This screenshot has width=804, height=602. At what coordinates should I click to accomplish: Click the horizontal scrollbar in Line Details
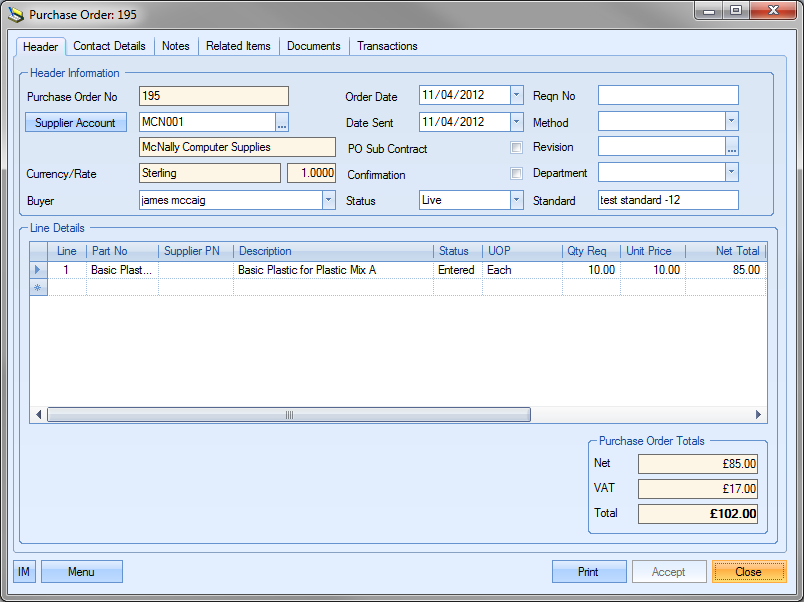point(288,415)
